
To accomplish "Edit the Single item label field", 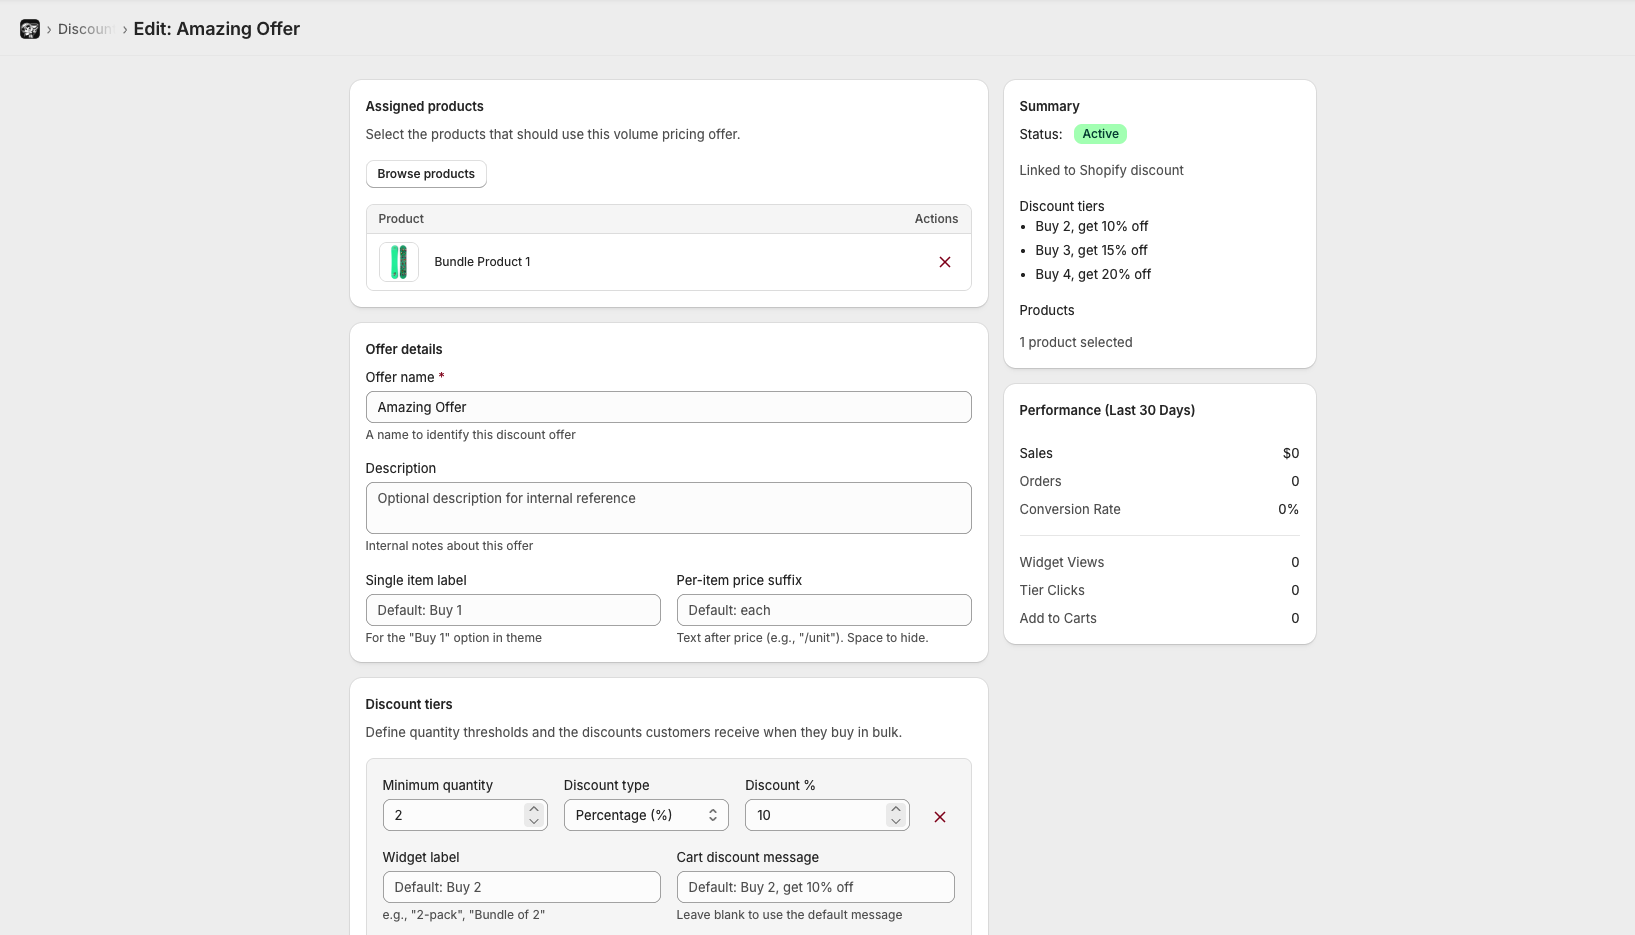I will tap(513, 610).
